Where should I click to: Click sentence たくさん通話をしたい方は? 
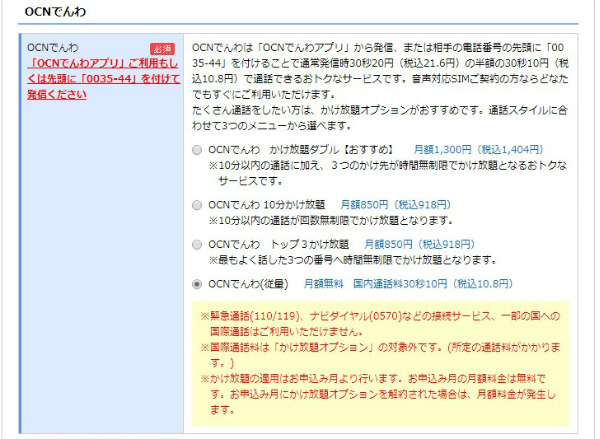click(380, 118)
